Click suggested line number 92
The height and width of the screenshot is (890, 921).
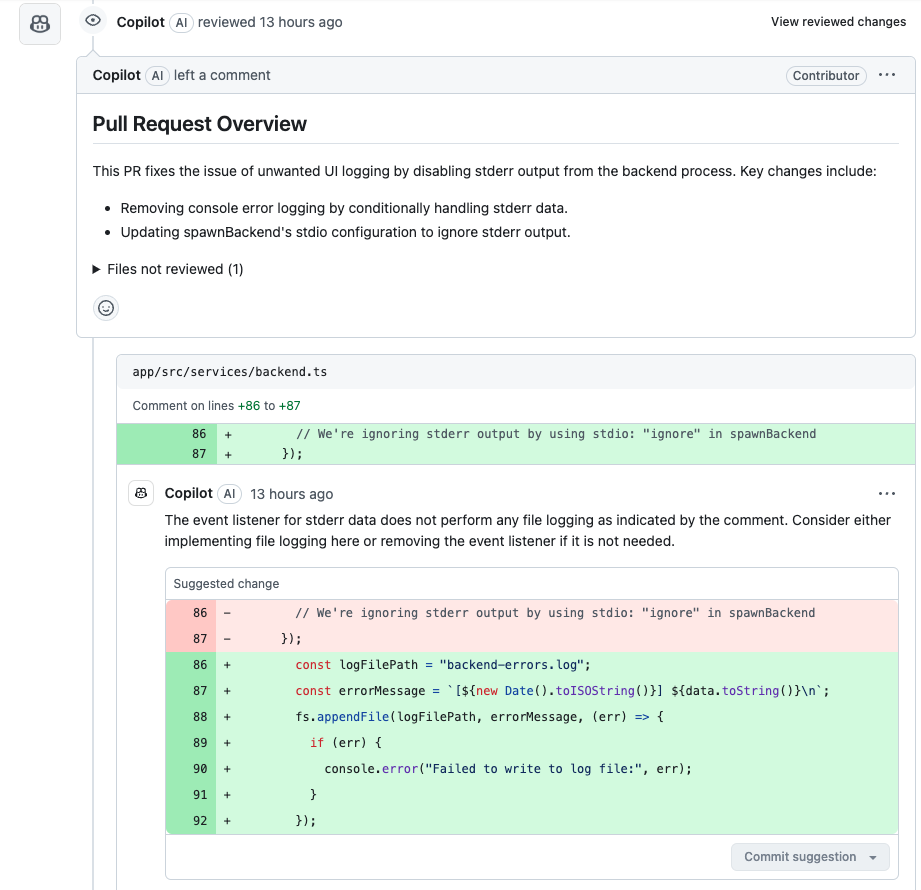[x=200, y=821]
